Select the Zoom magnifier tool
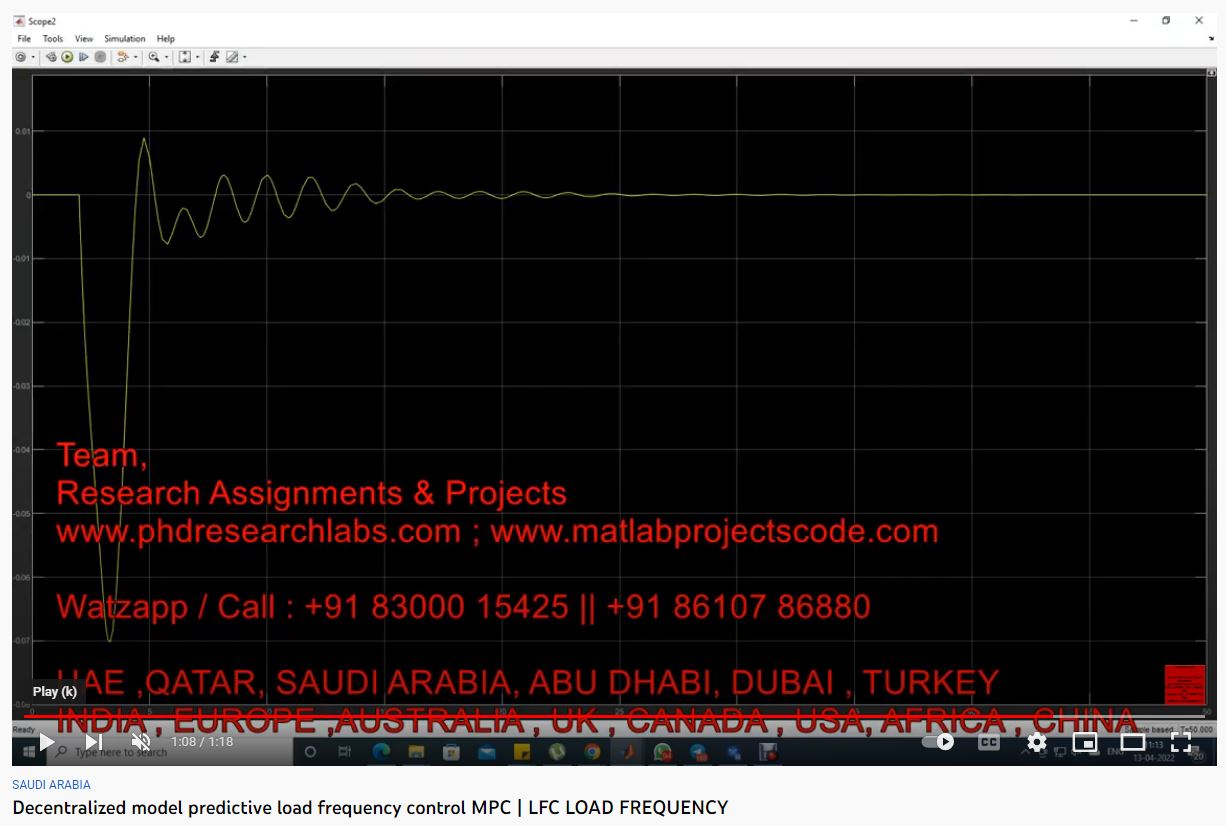 (154, 57)
